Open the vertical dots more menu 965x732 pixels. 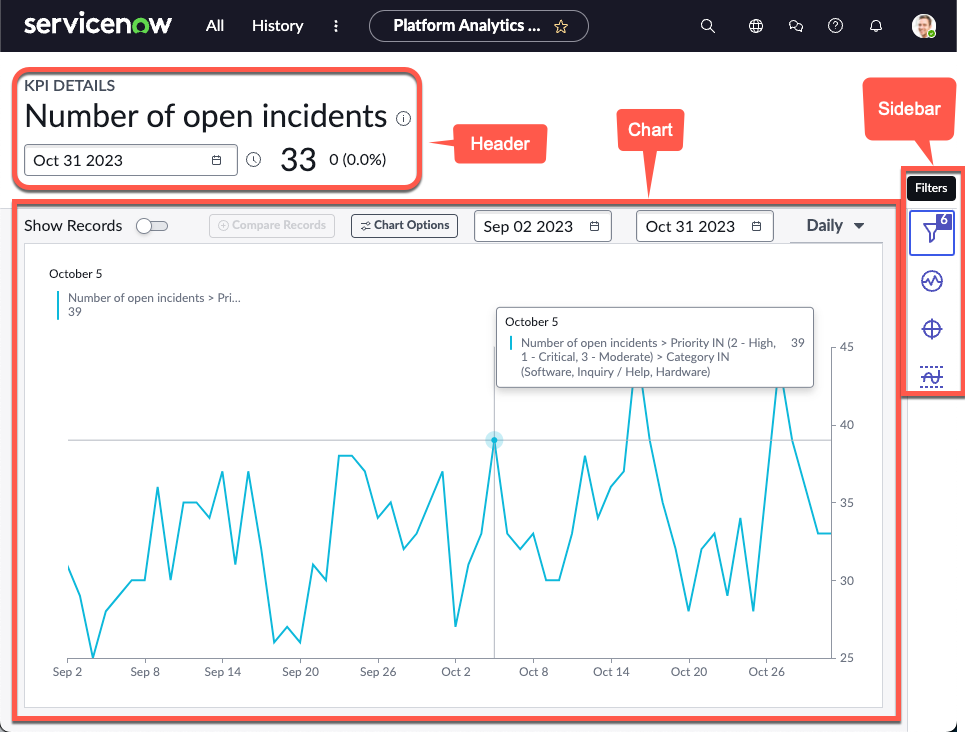[x=335, y=26]
